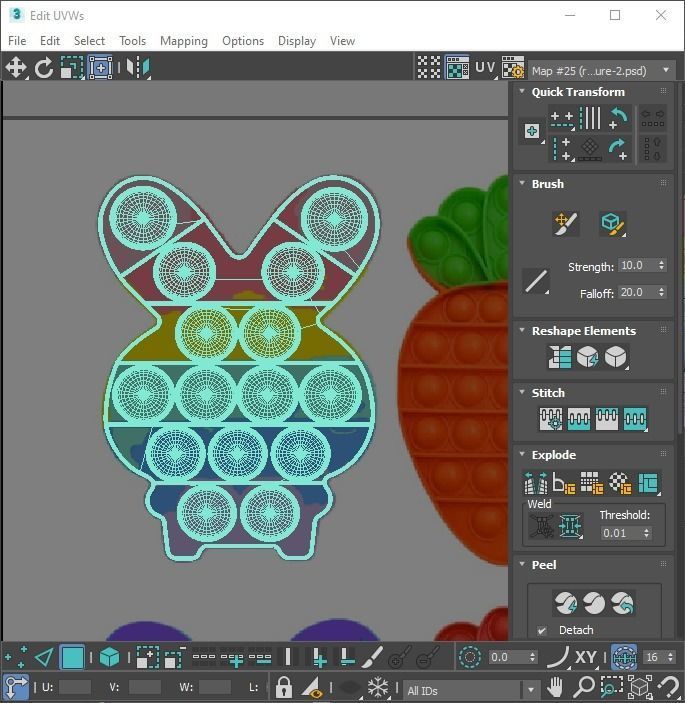Click the Weld Threshold spinner arrows
Image resolution: width=685 pixels, height=703 pixels.
click(646, 533)
